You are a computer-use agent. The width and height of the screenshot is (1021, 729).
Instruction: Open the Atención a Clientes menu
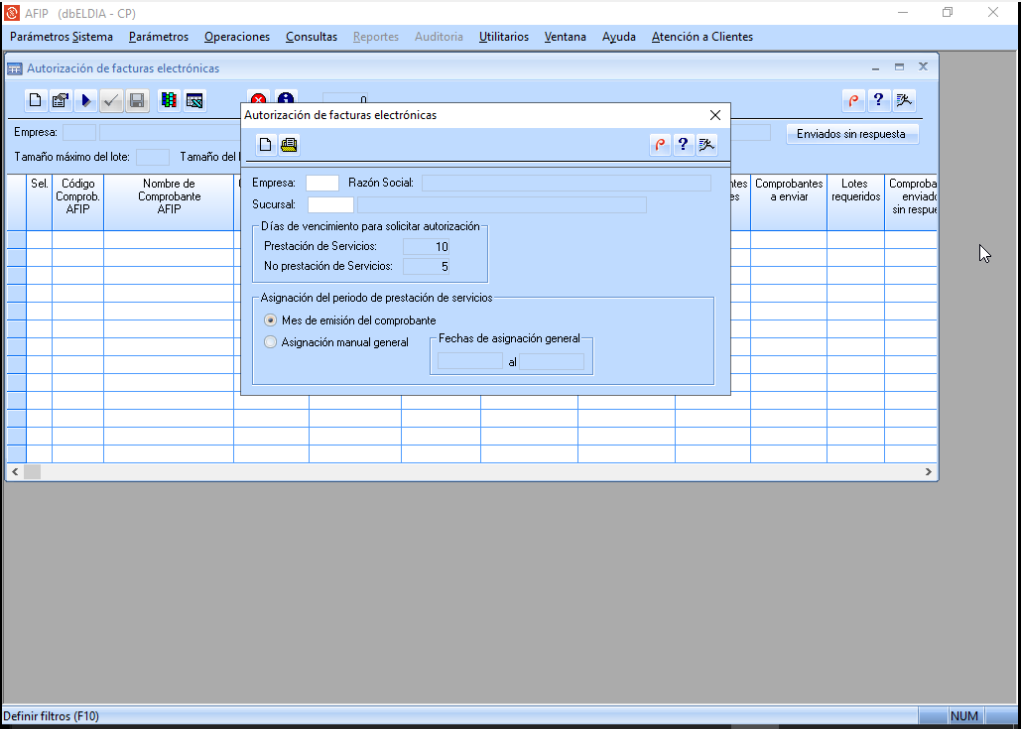pyautogui.click(x=702, y=37)
